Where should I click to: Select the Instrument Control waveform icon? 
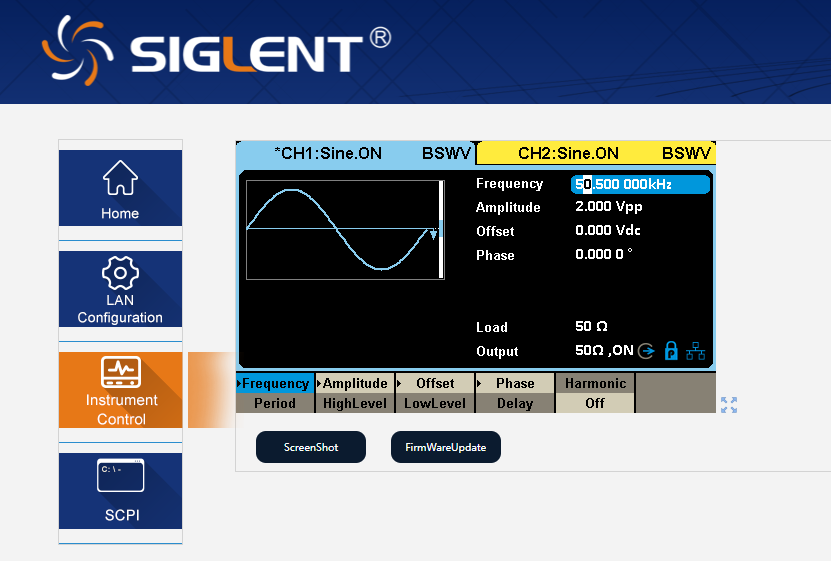click(x=120, y=372)
